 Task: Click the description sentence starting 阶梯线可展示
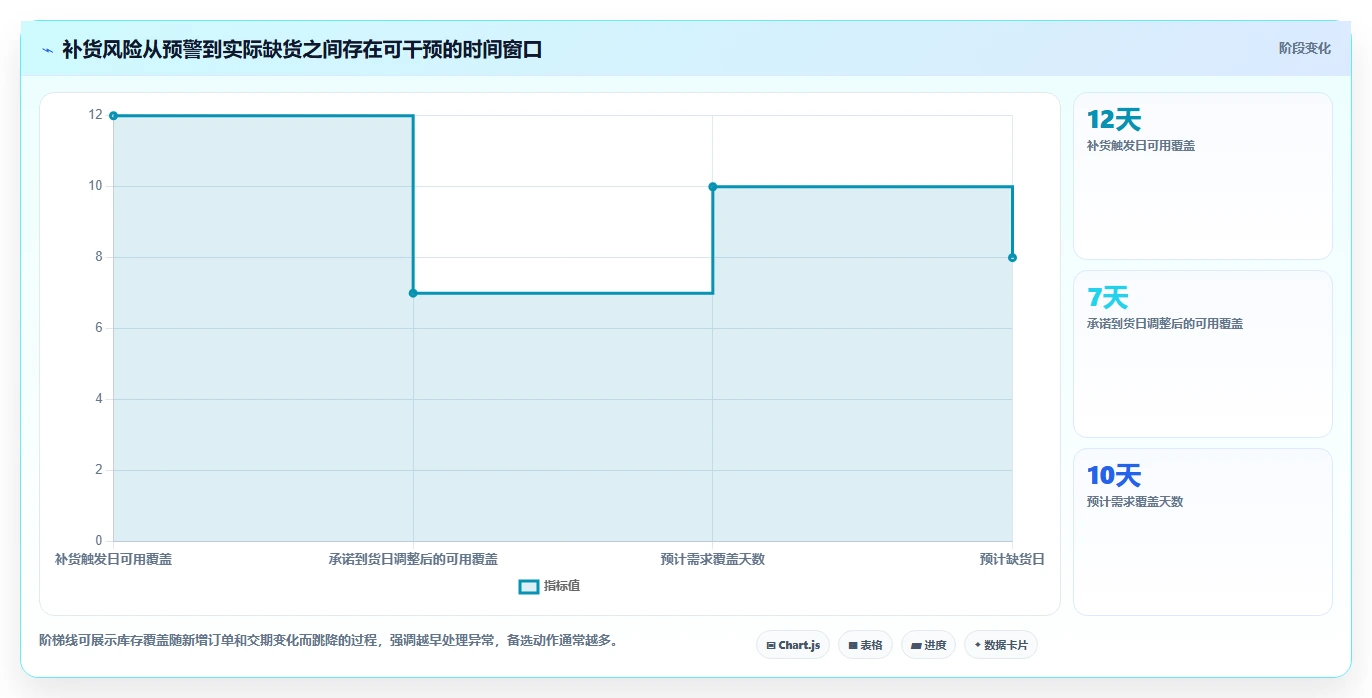point(328,640)
